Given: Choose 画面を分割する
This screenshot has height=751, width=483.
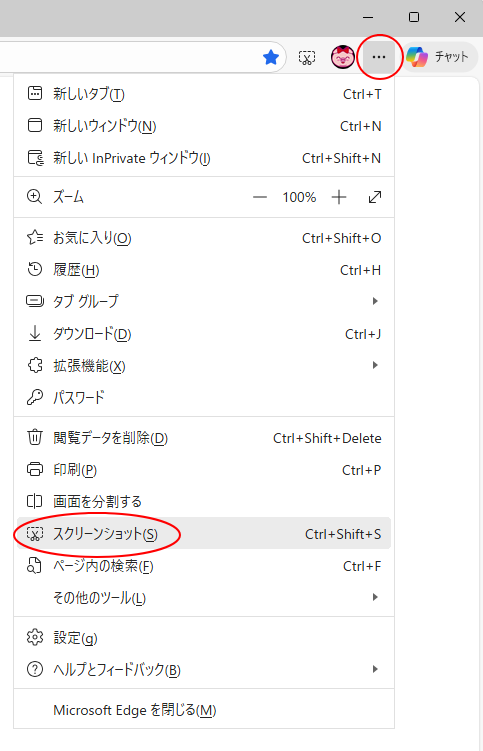Looking at the screenshot, I should point(204,502).
